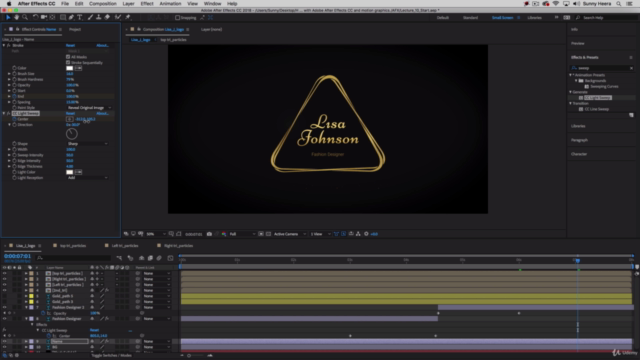Expand the Gold_path 5 layer in the timeline

tap(26, 296)
